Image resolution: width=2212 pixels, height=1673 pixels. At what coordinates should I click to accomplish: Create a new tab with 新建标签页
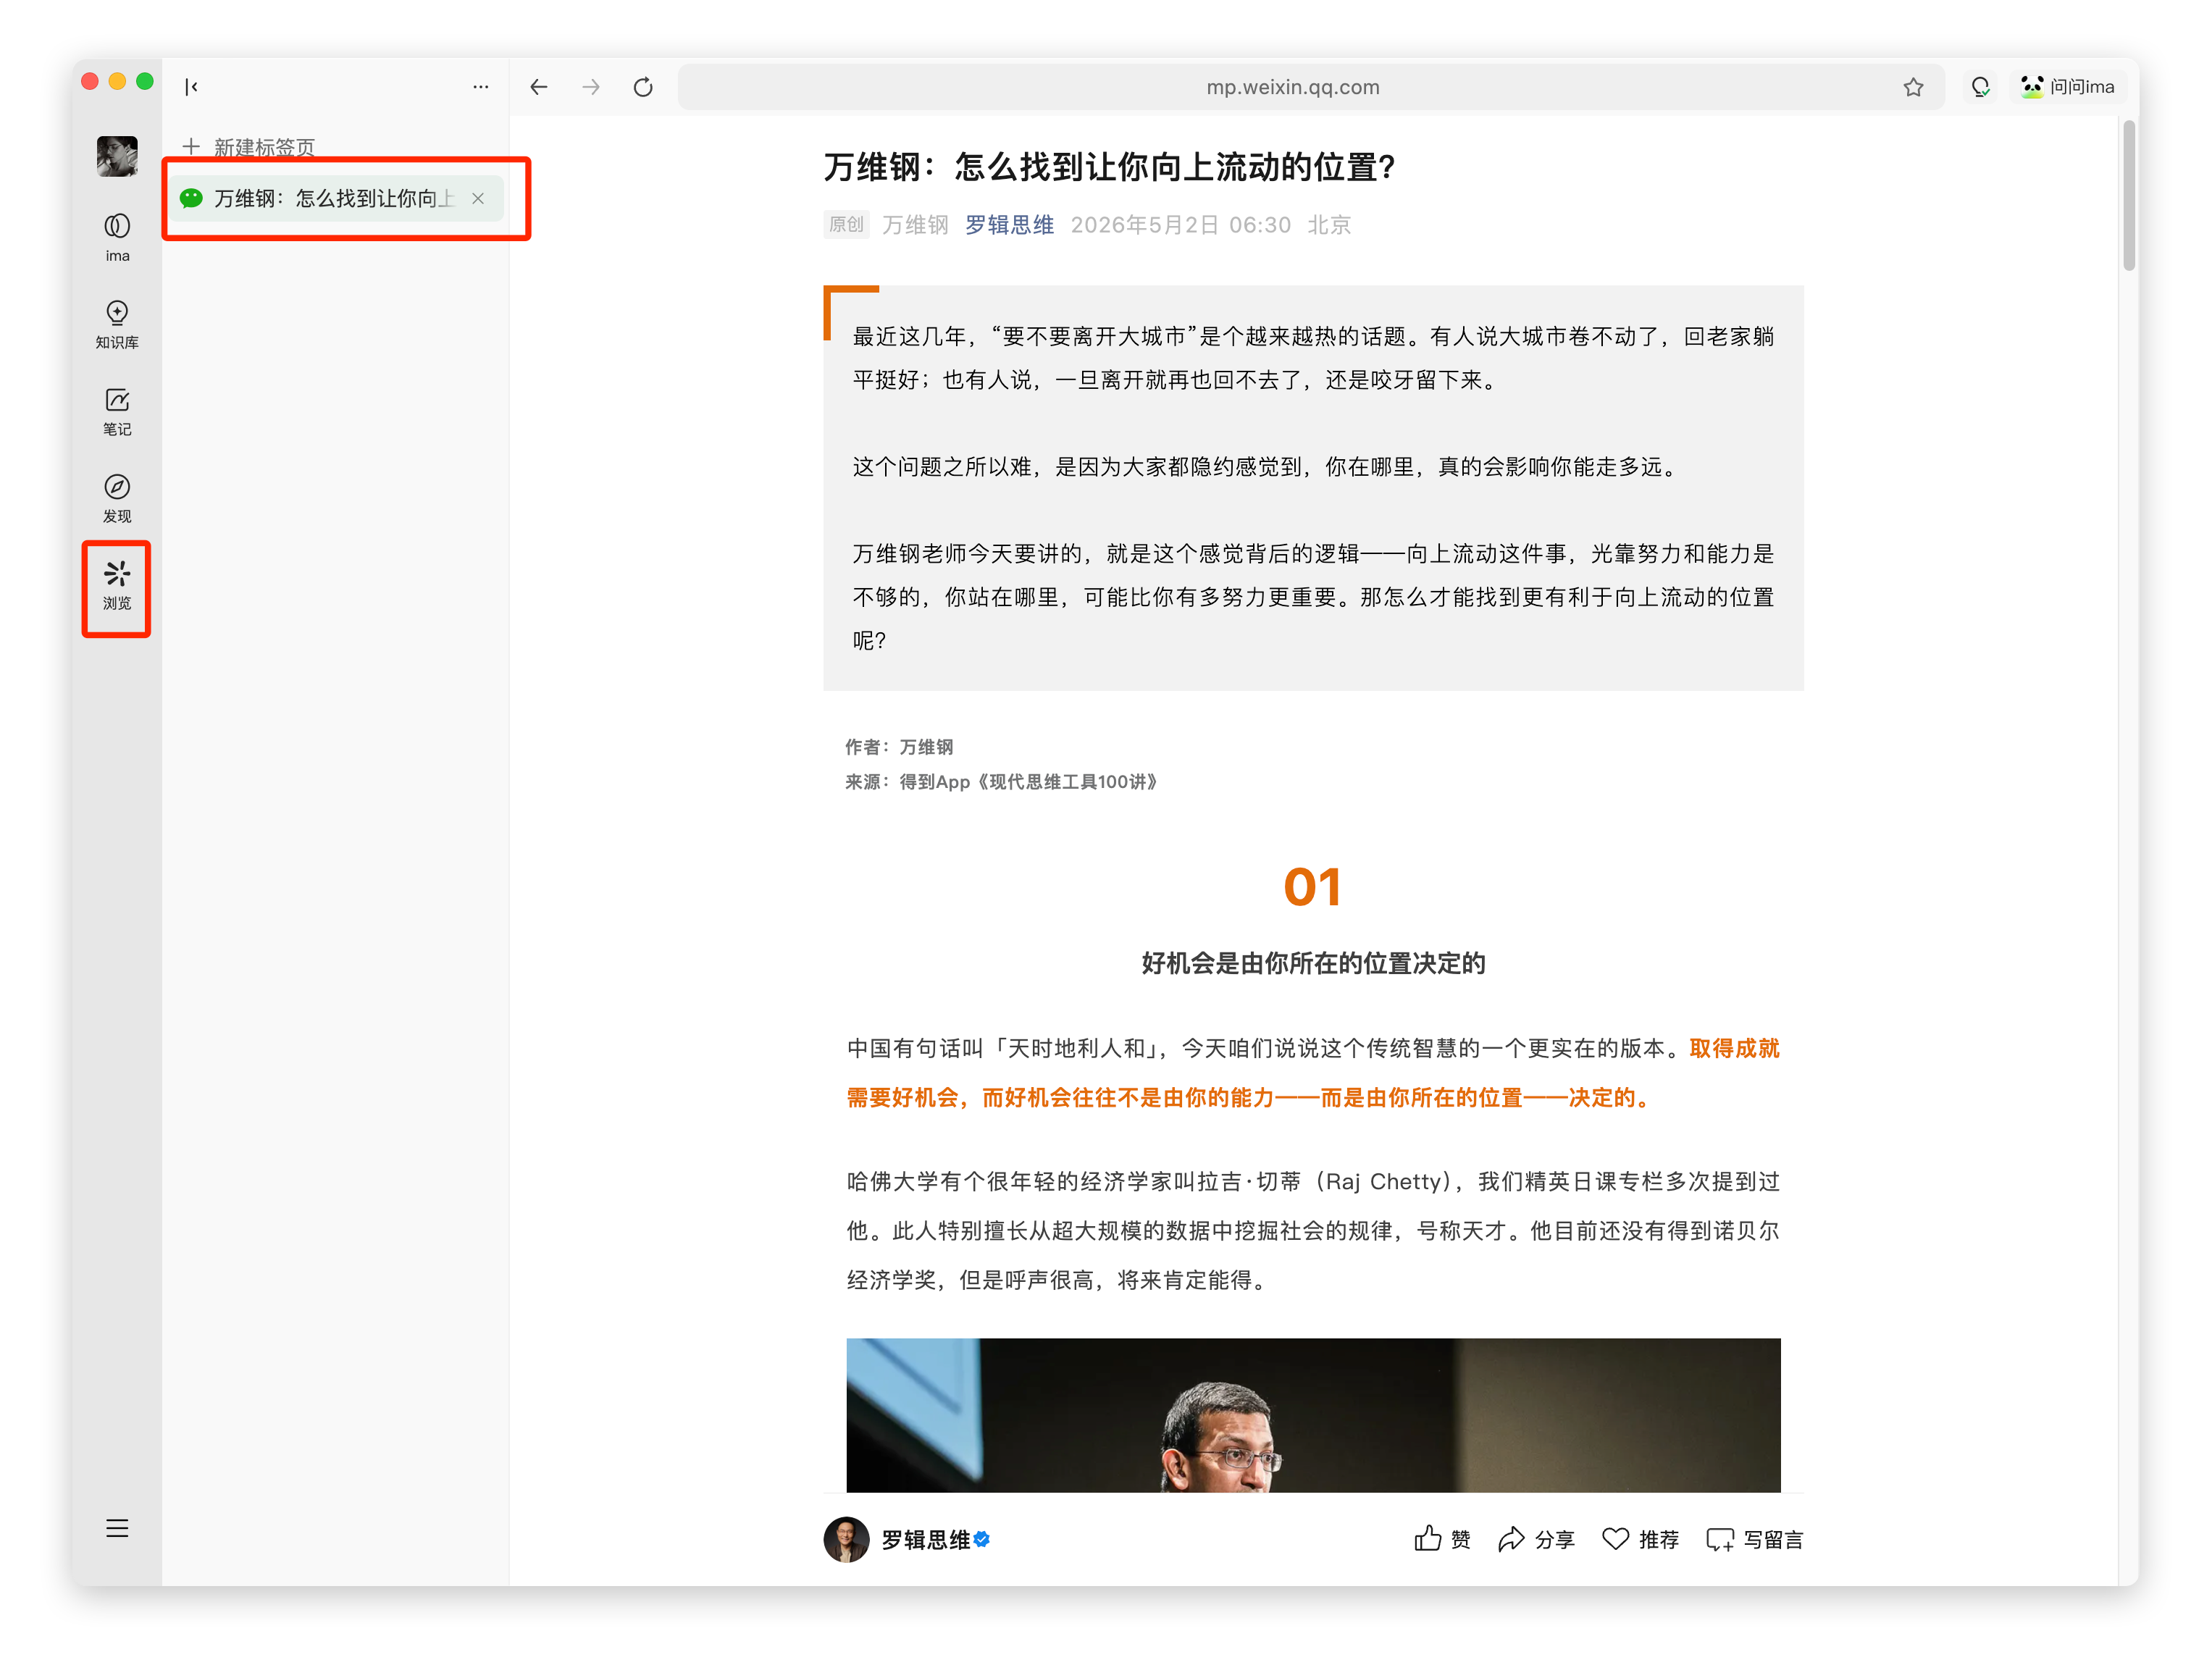click(249, 147)
